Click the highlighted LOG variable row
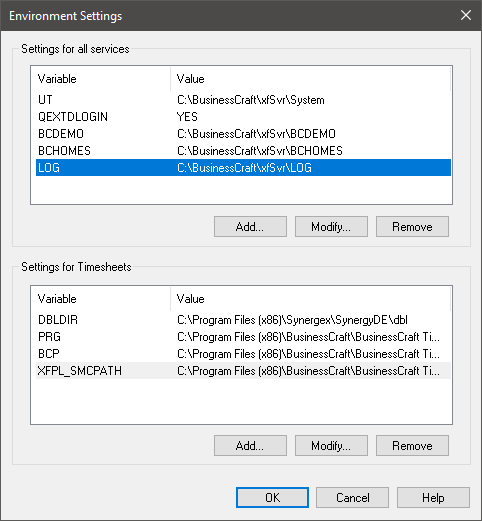Screen dimensions: 482x521 pos(243,168)
